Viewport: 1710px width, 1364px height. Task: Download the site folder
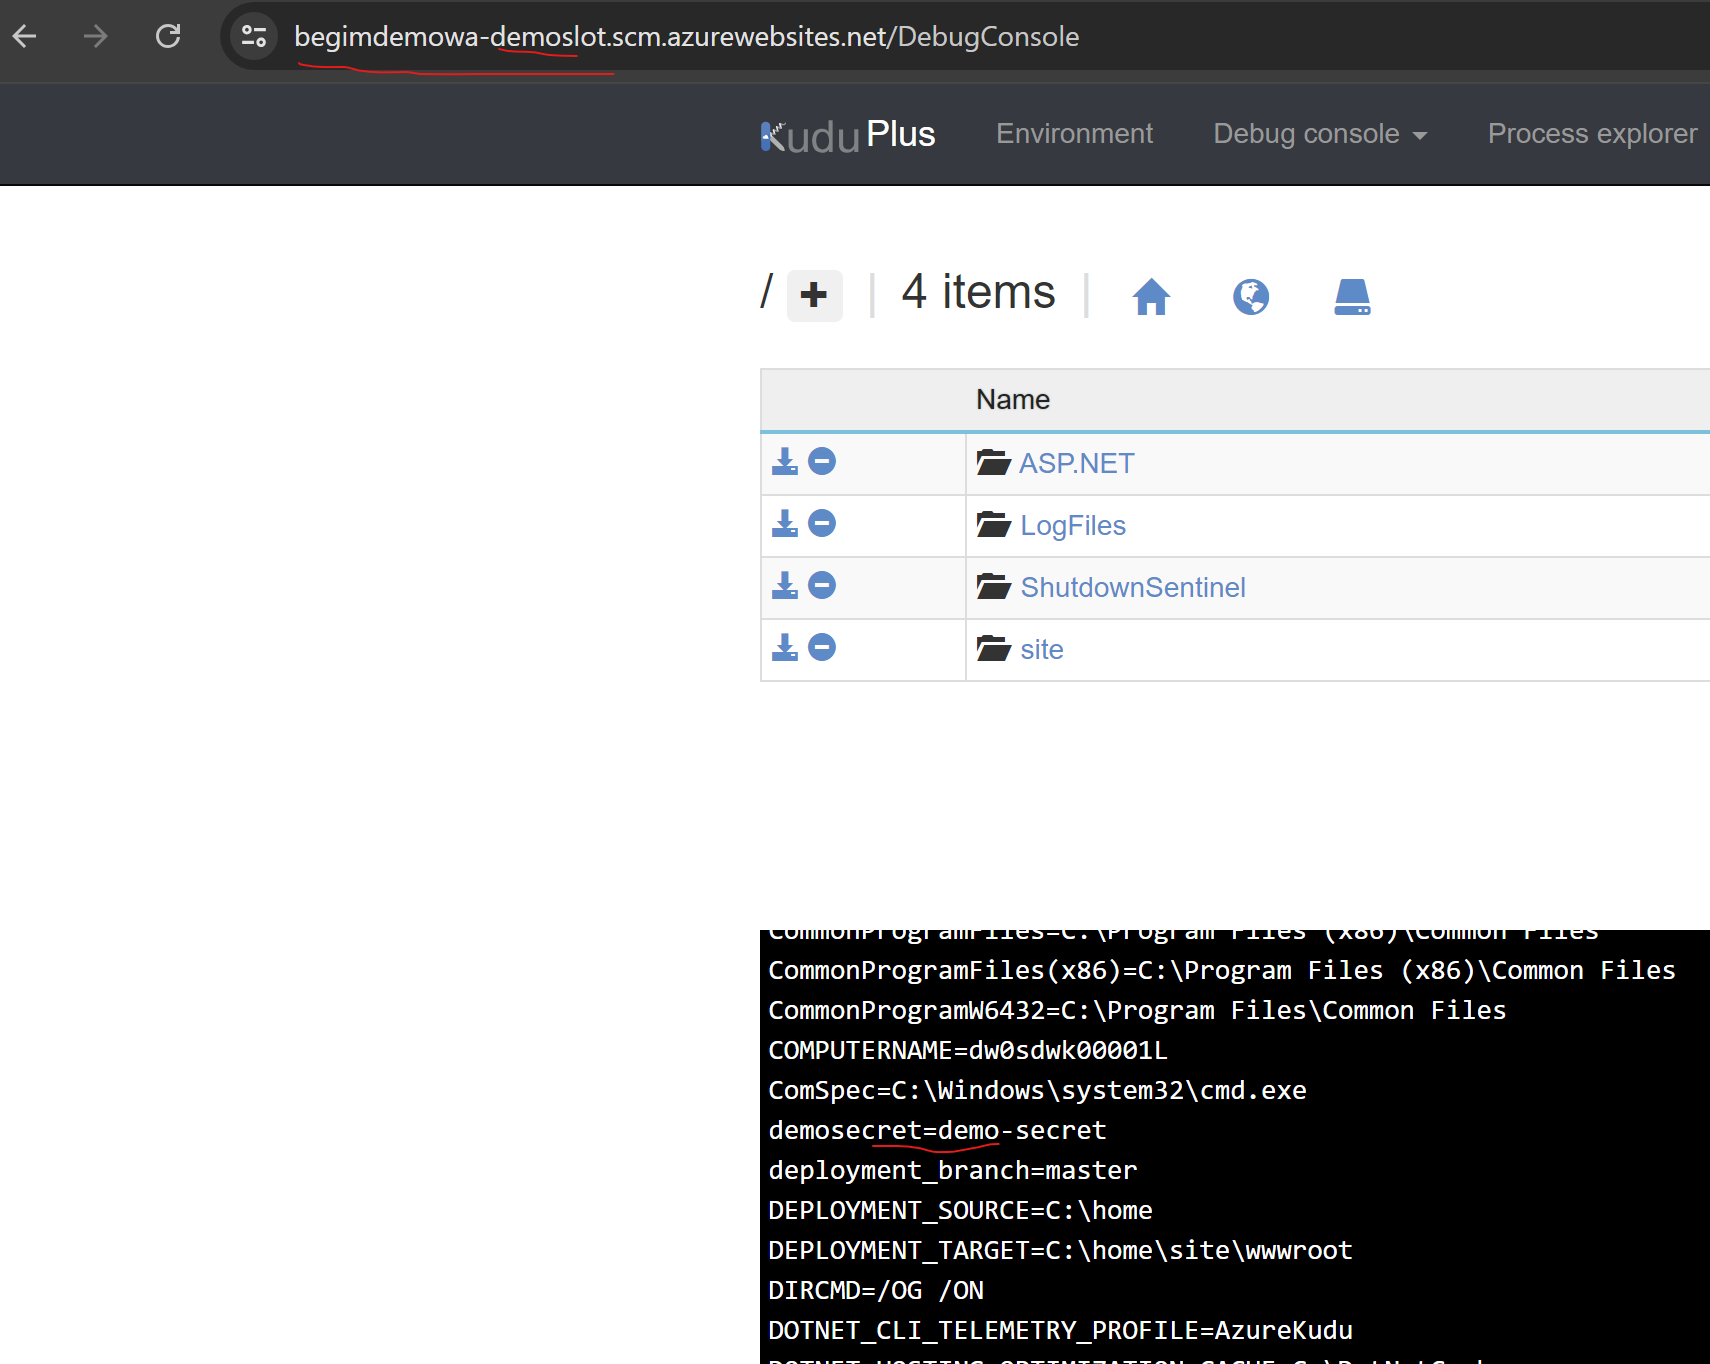785,648
